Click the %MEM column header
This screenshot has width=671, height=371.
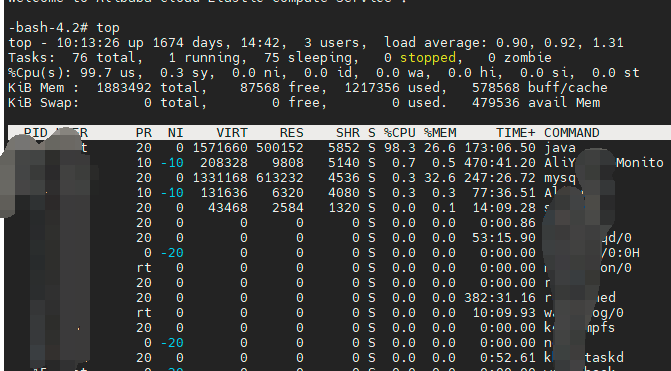point(439,133)
